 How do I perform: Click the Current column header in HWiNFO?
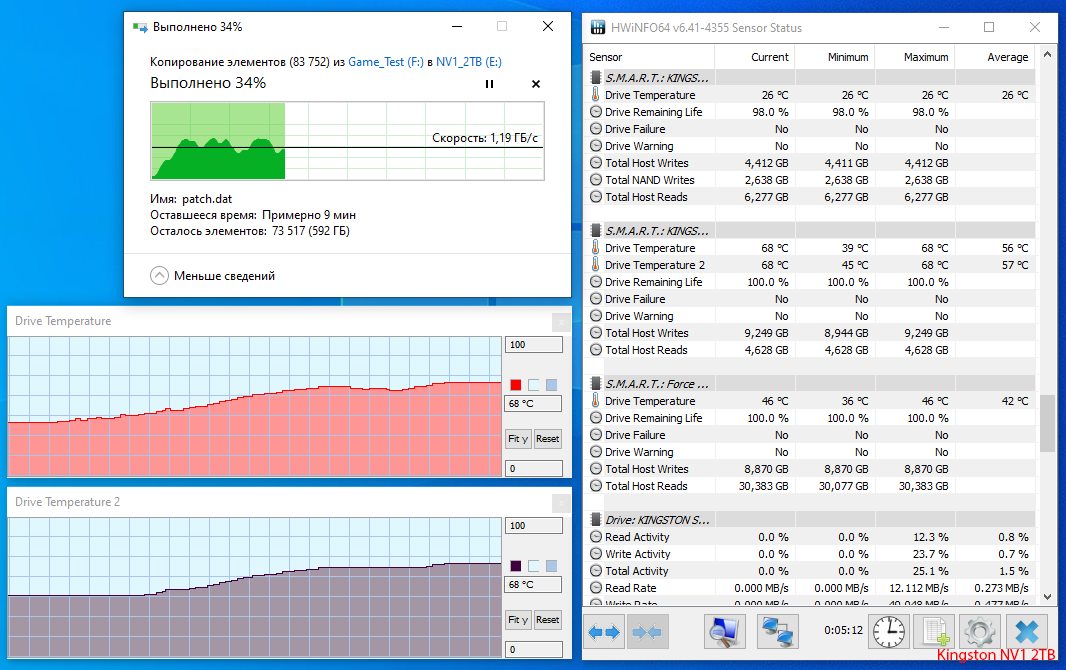point(755,57)
